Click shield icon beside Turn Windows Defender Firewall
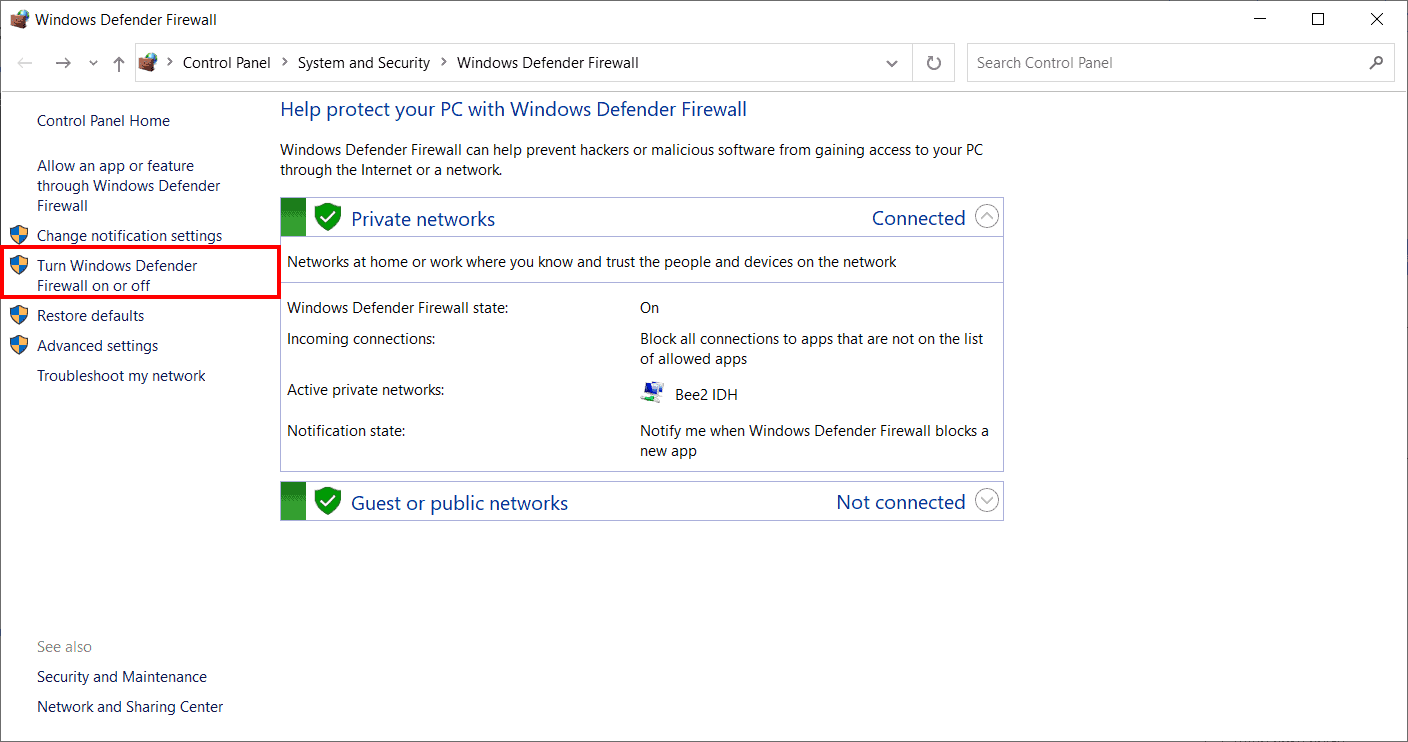 pos(19,265)
